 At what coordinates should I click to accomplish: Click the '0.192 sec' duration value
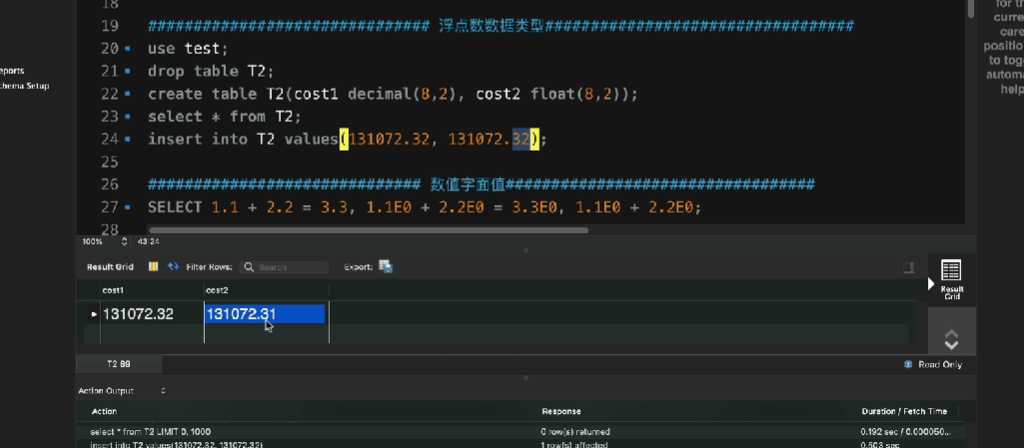[905, 432]
